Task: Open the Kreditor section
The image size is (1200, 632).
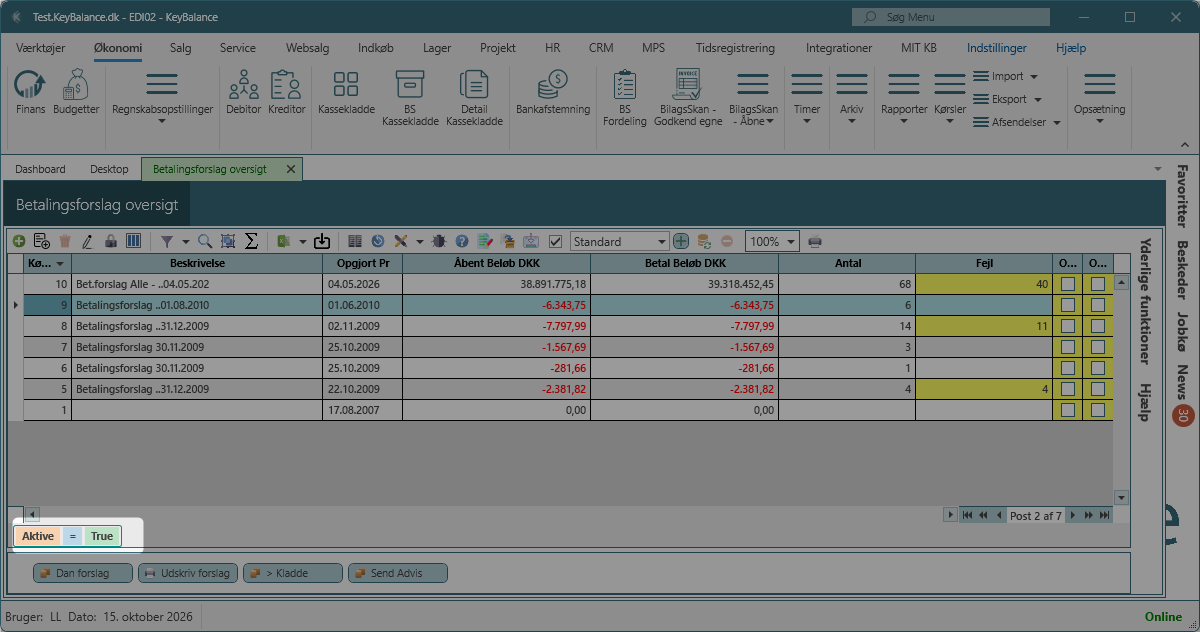Action: click(287, 91)
